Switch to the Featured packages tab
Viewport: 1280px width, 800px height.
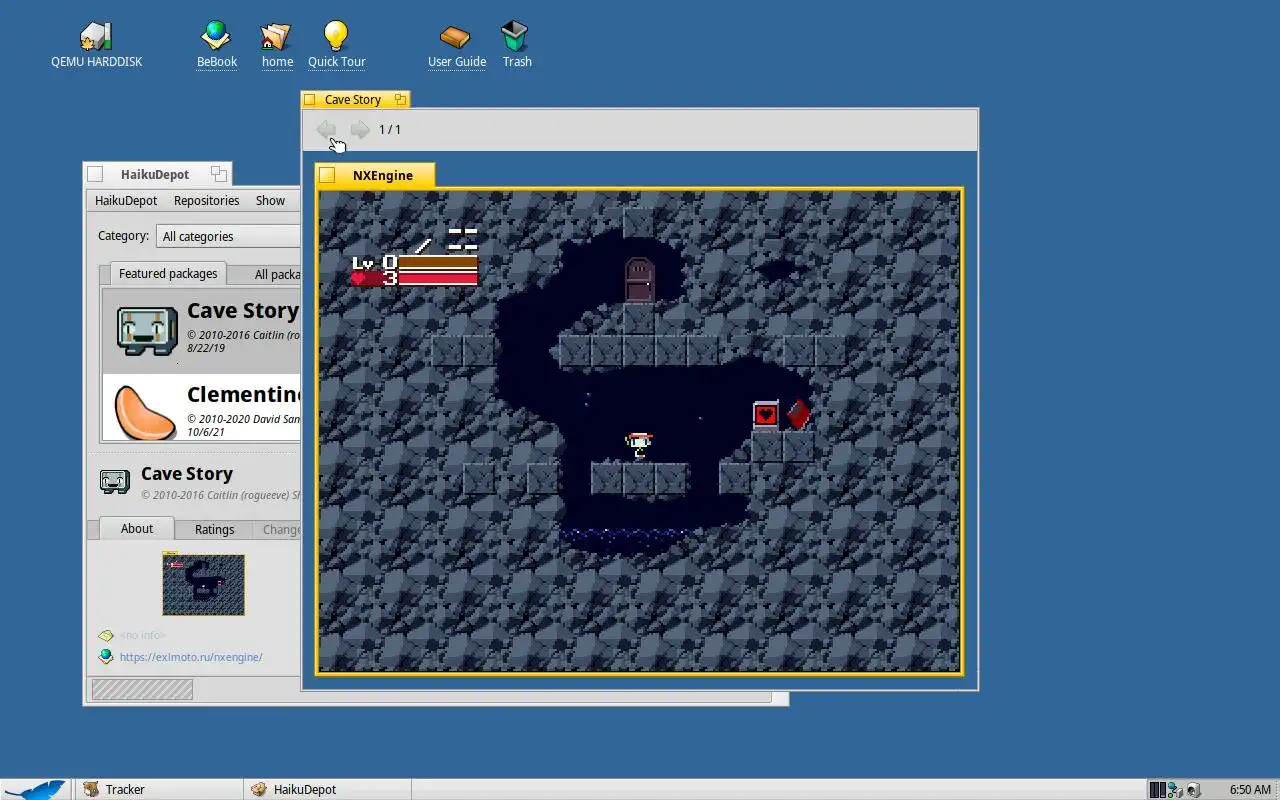168,273
